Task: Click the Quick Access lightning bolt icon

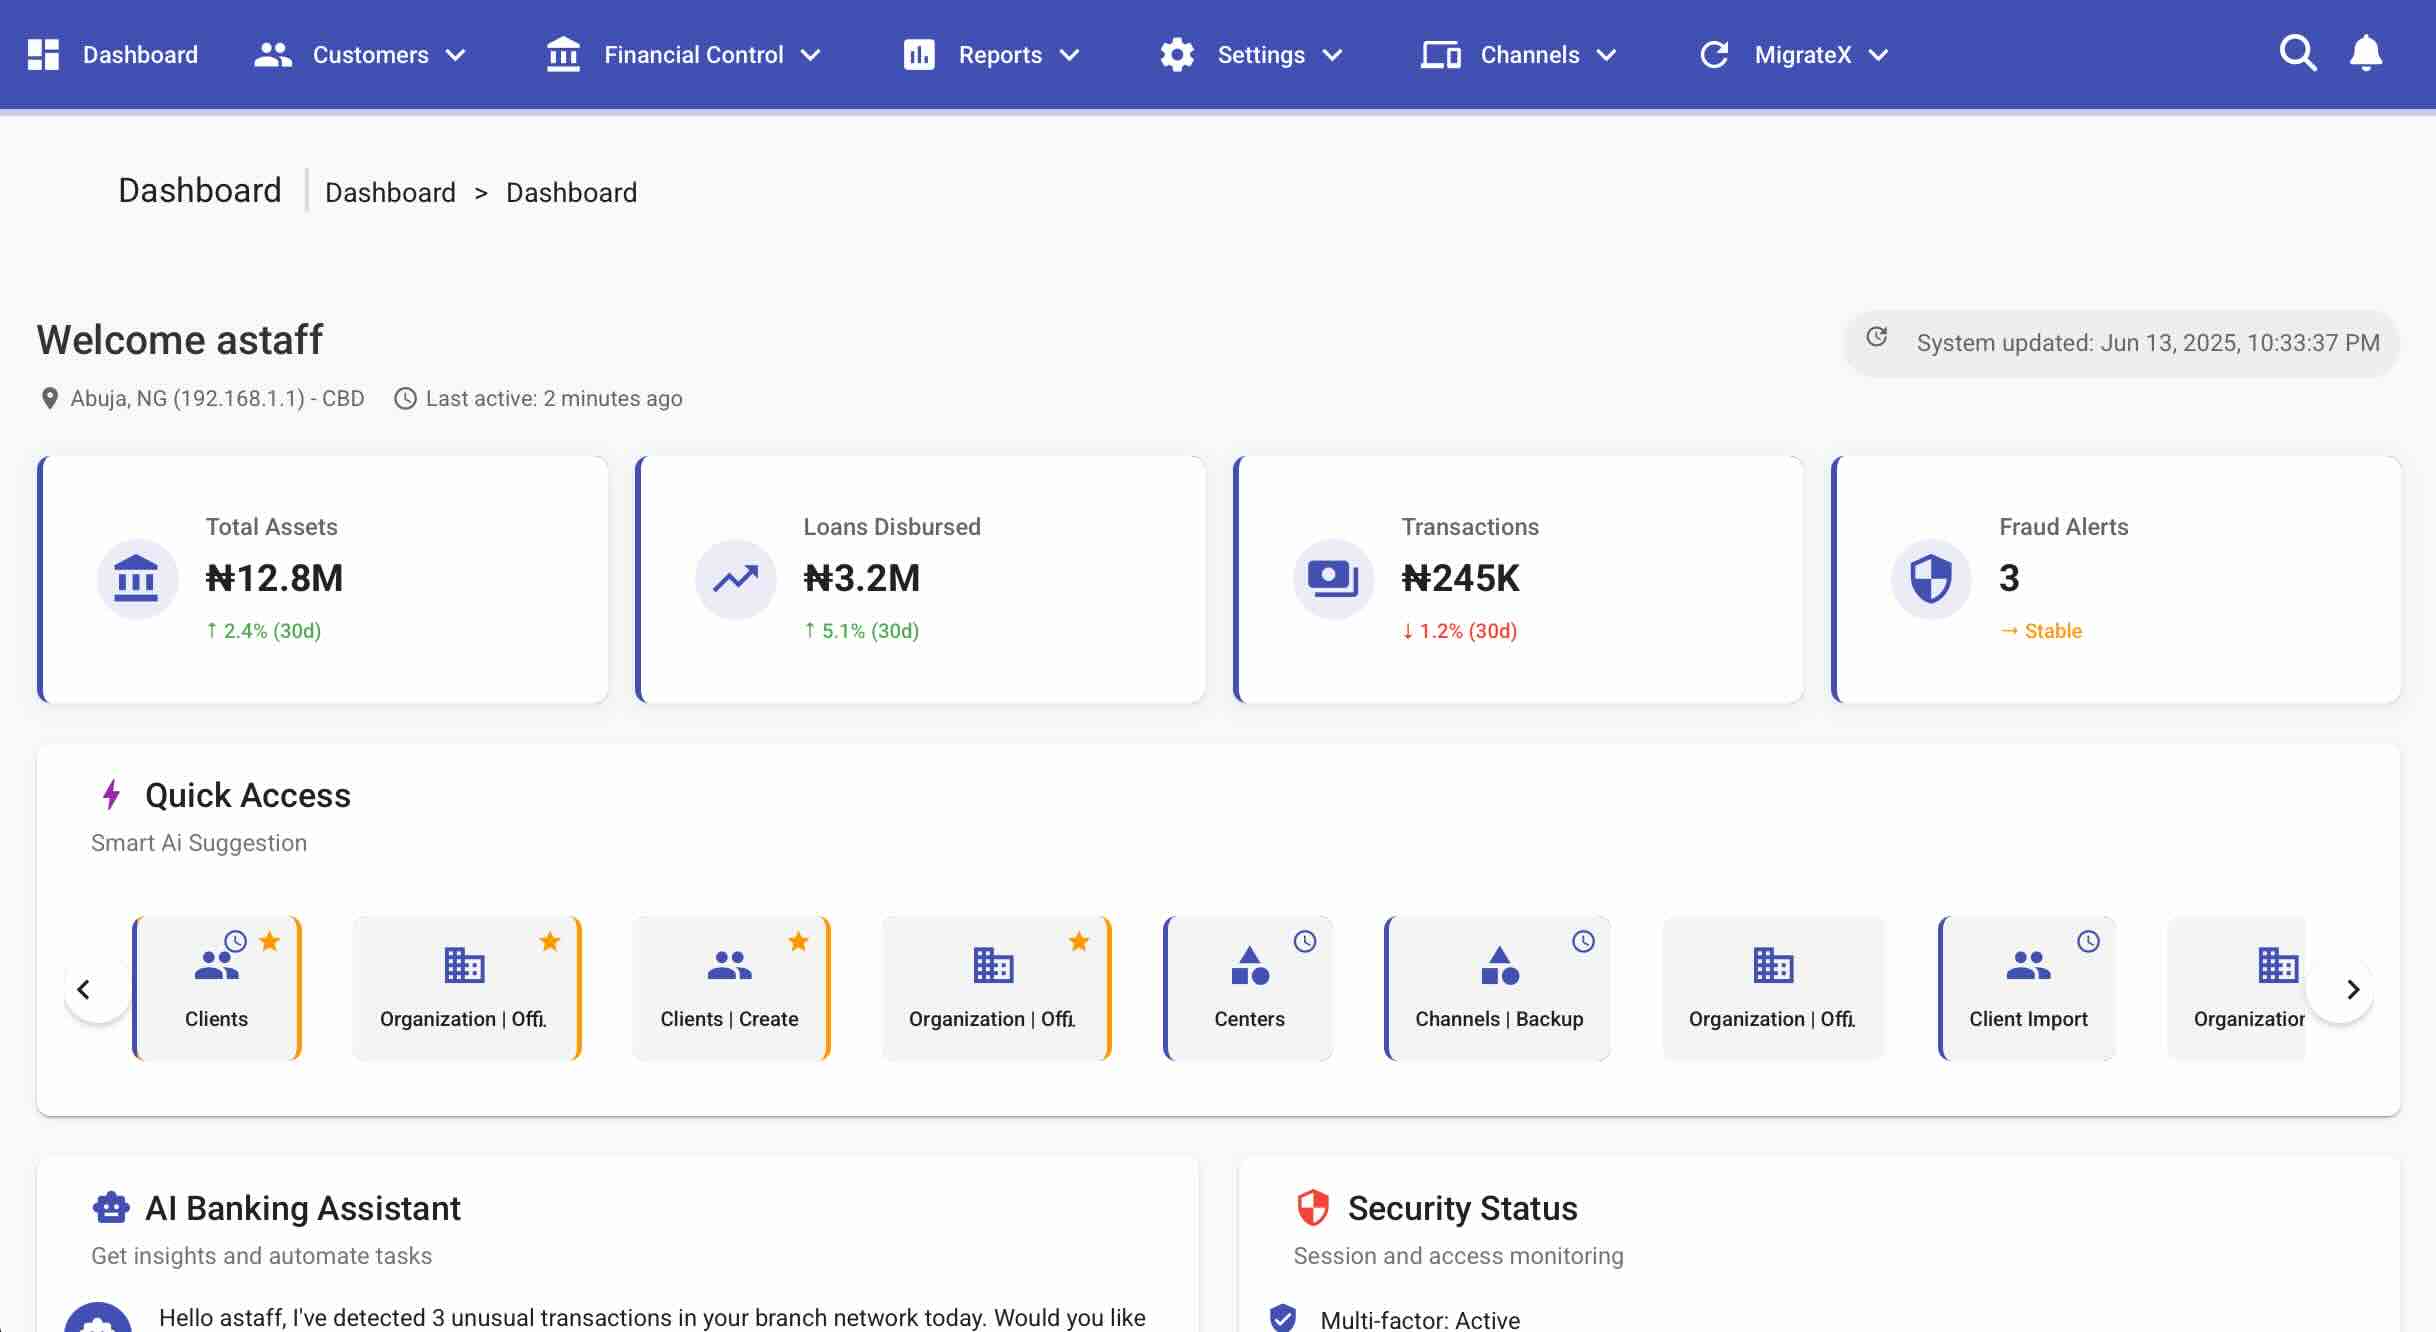Action: (x=112, y=795)
